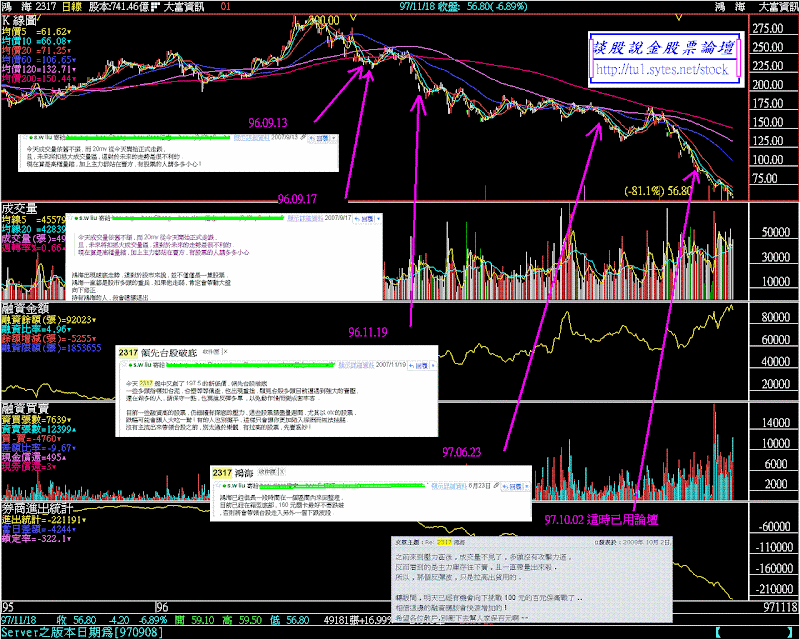800x640 pixels.
Task: Click the 均價20 =71.25 indicator
Action: pos(36,50)
